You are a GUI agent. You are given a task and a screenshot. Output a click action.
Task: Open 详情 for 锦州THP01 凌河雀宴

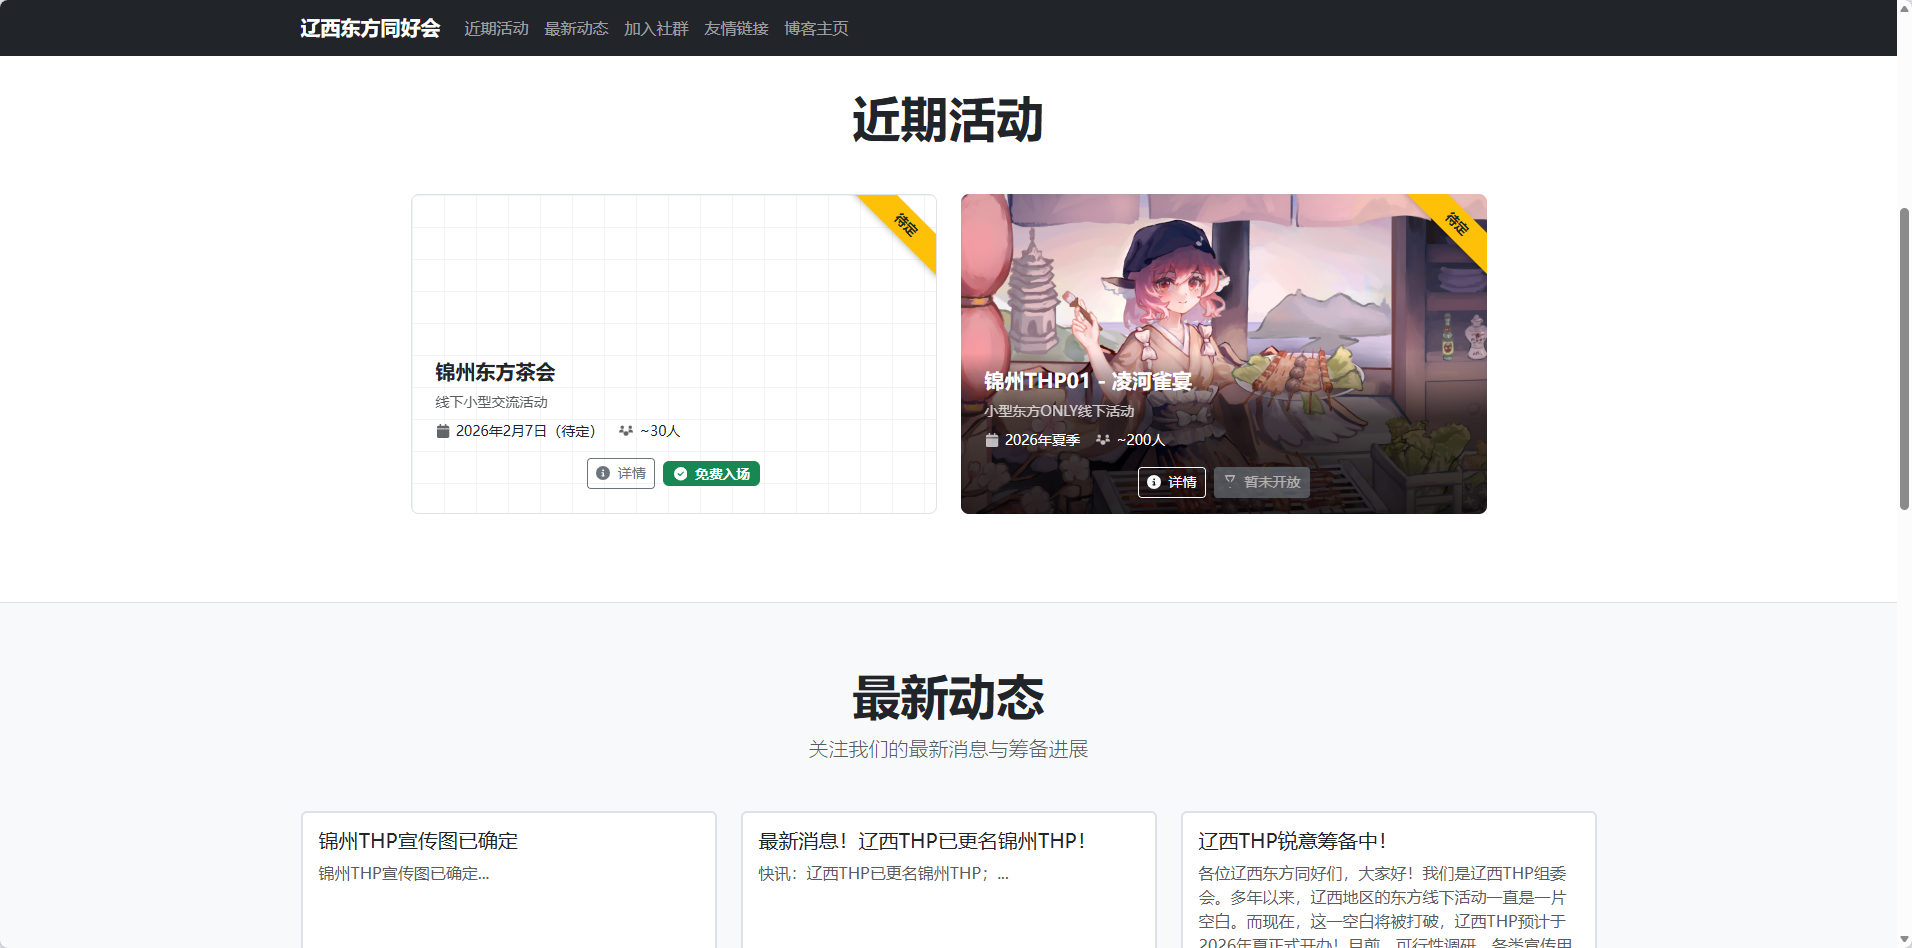1171,482
